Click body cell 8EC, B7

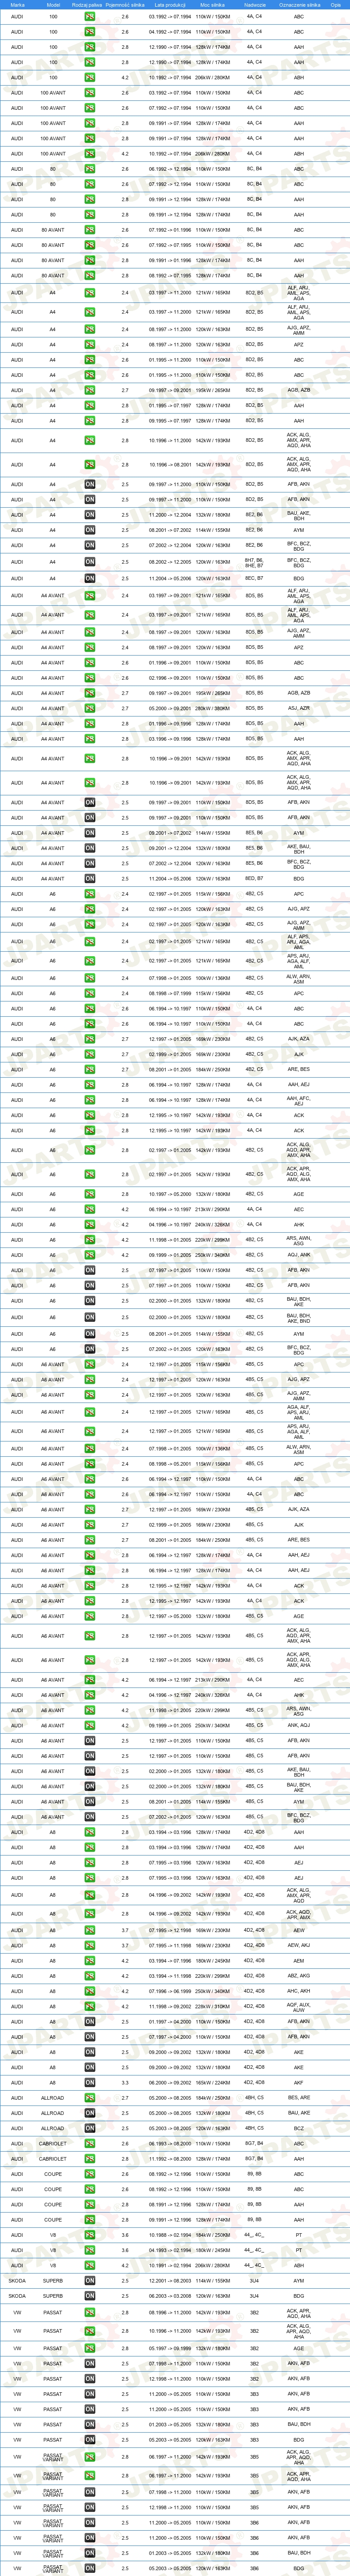tap(254, 578)
